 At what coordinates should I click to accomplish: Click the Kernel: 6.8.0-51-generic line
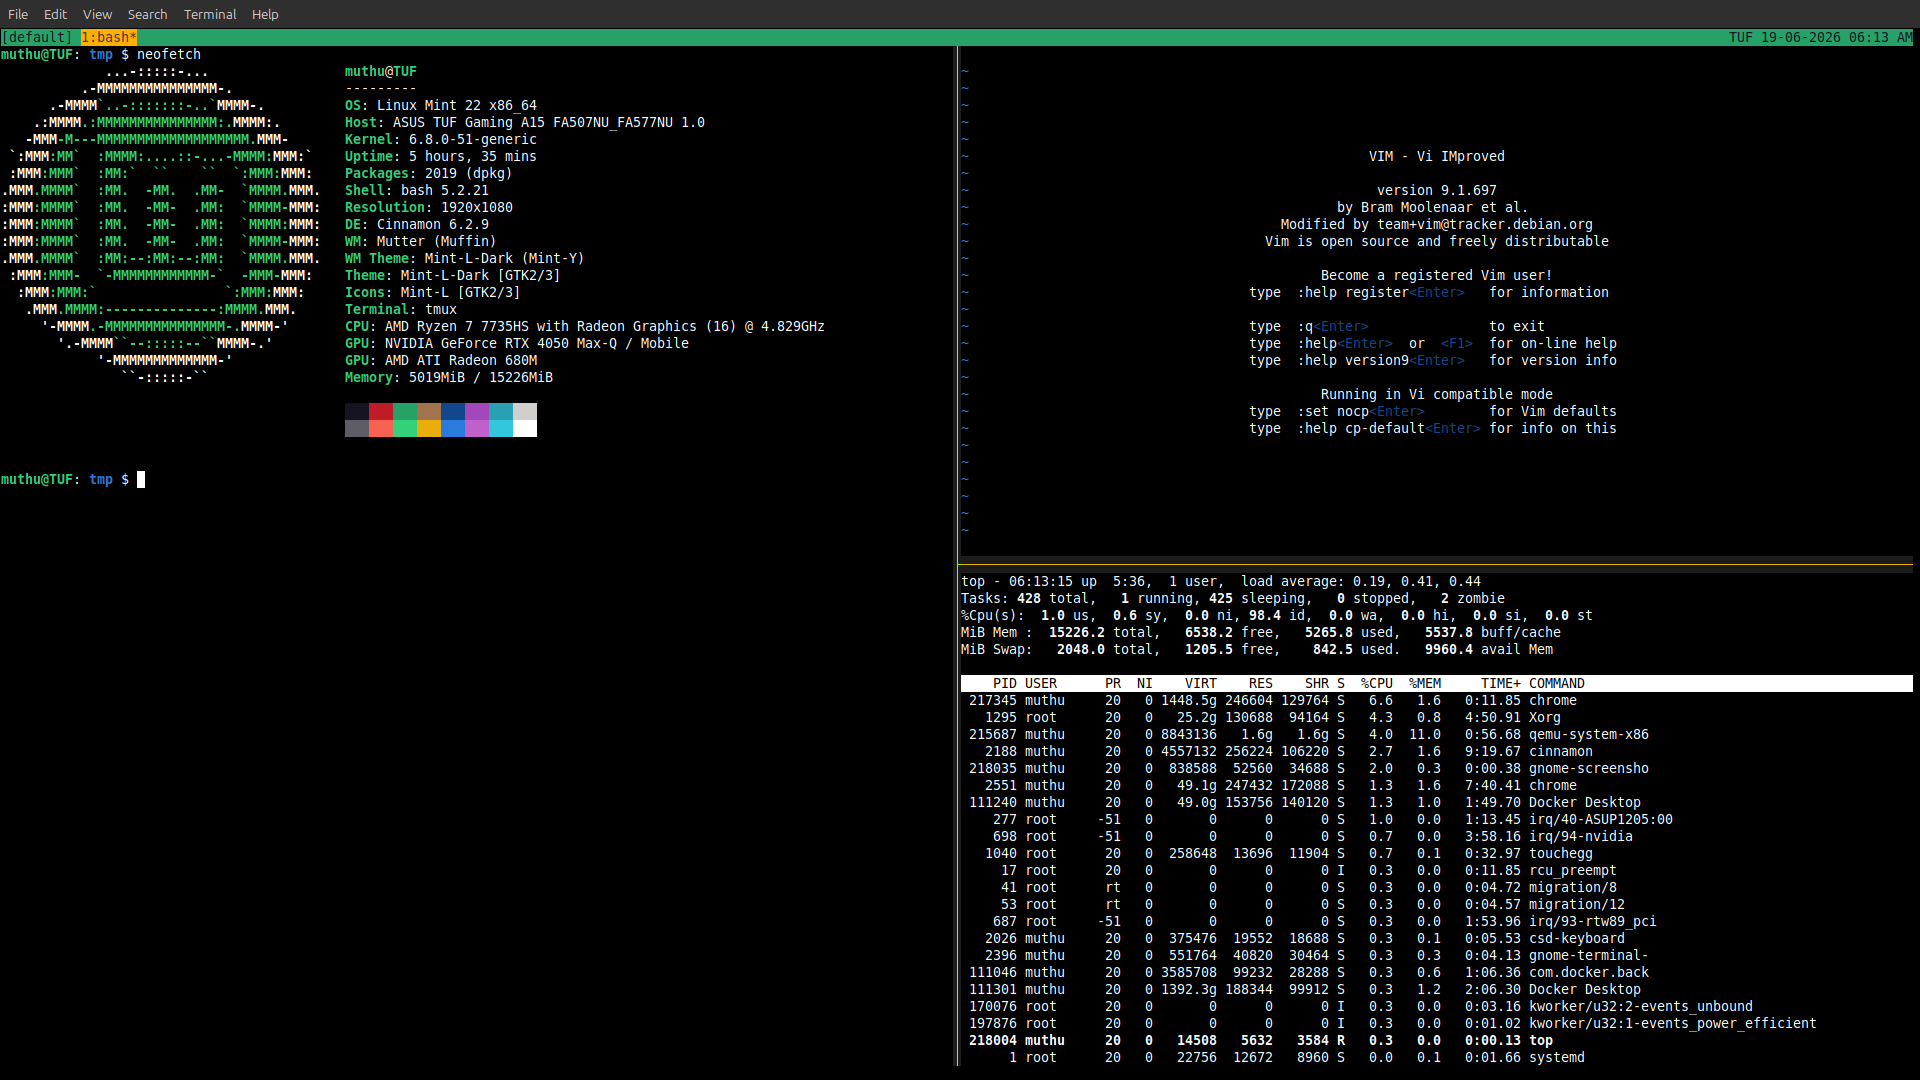[x=441, y=139]
